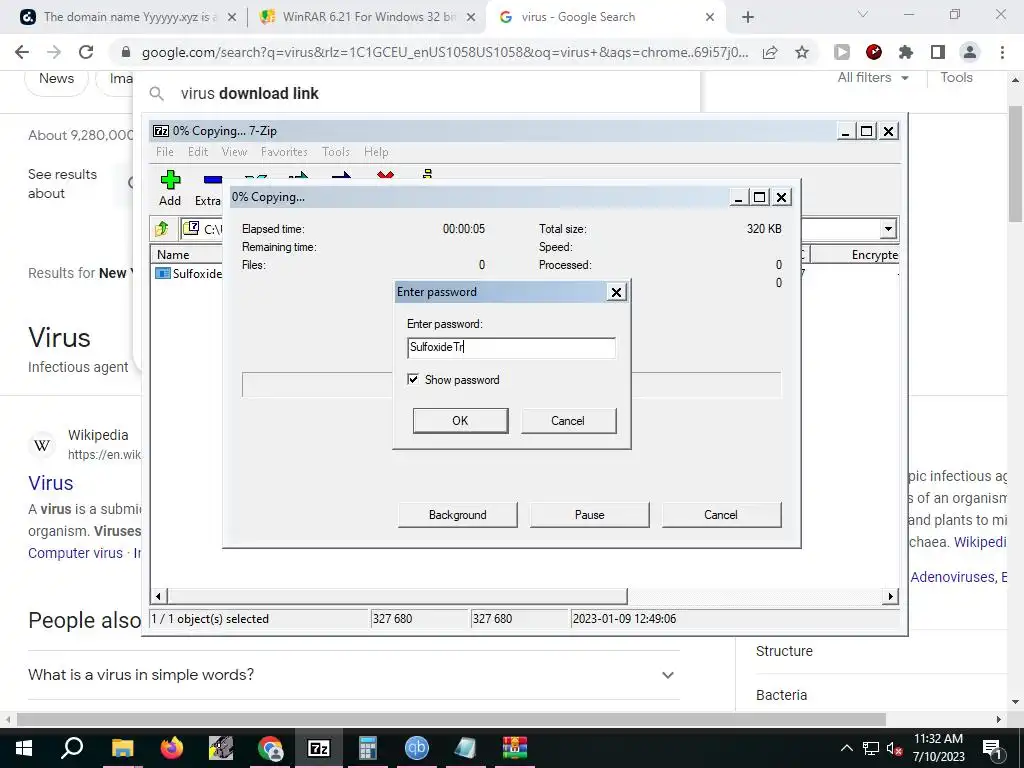Viewport: 1024px width, 768px height.
Task: Open File Explorer from the taskbar
Action: tap(122, 748)
